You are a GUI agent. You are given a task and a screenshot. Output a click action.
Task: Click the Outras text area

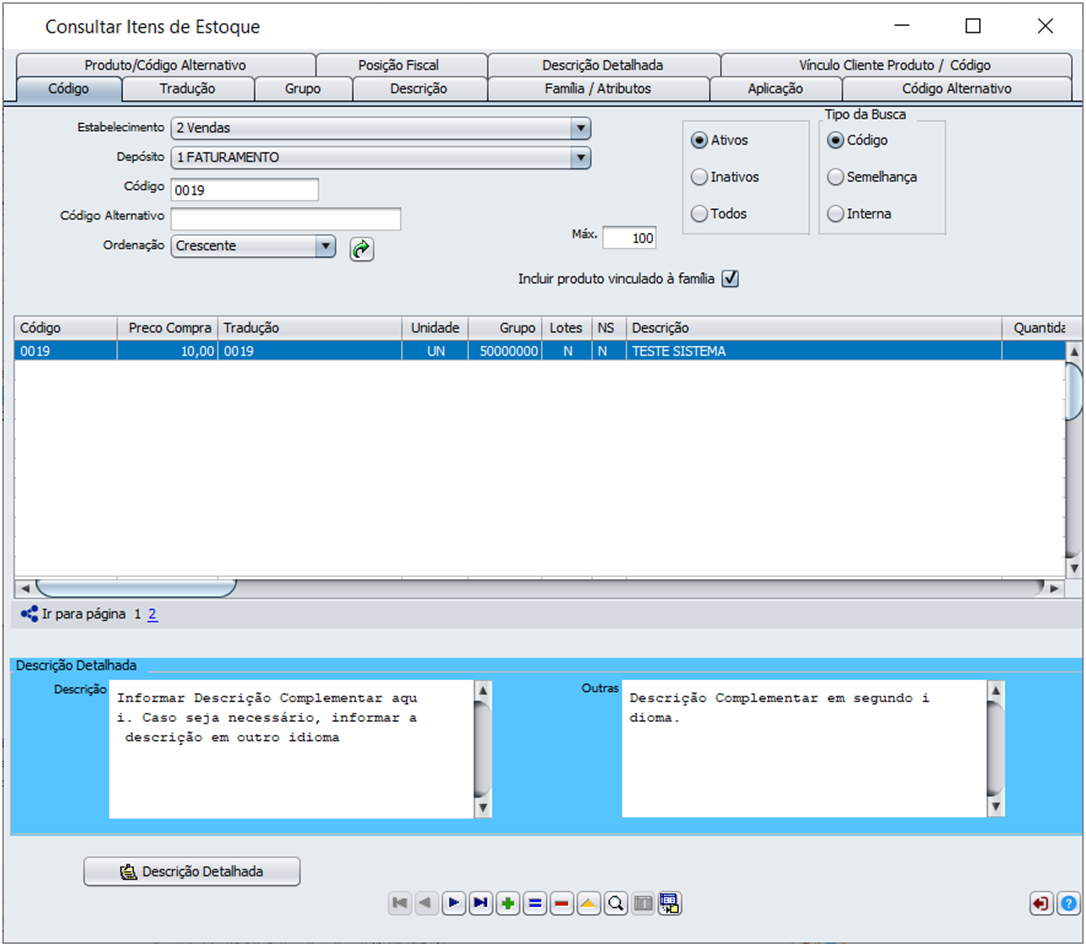click(804, 749)
